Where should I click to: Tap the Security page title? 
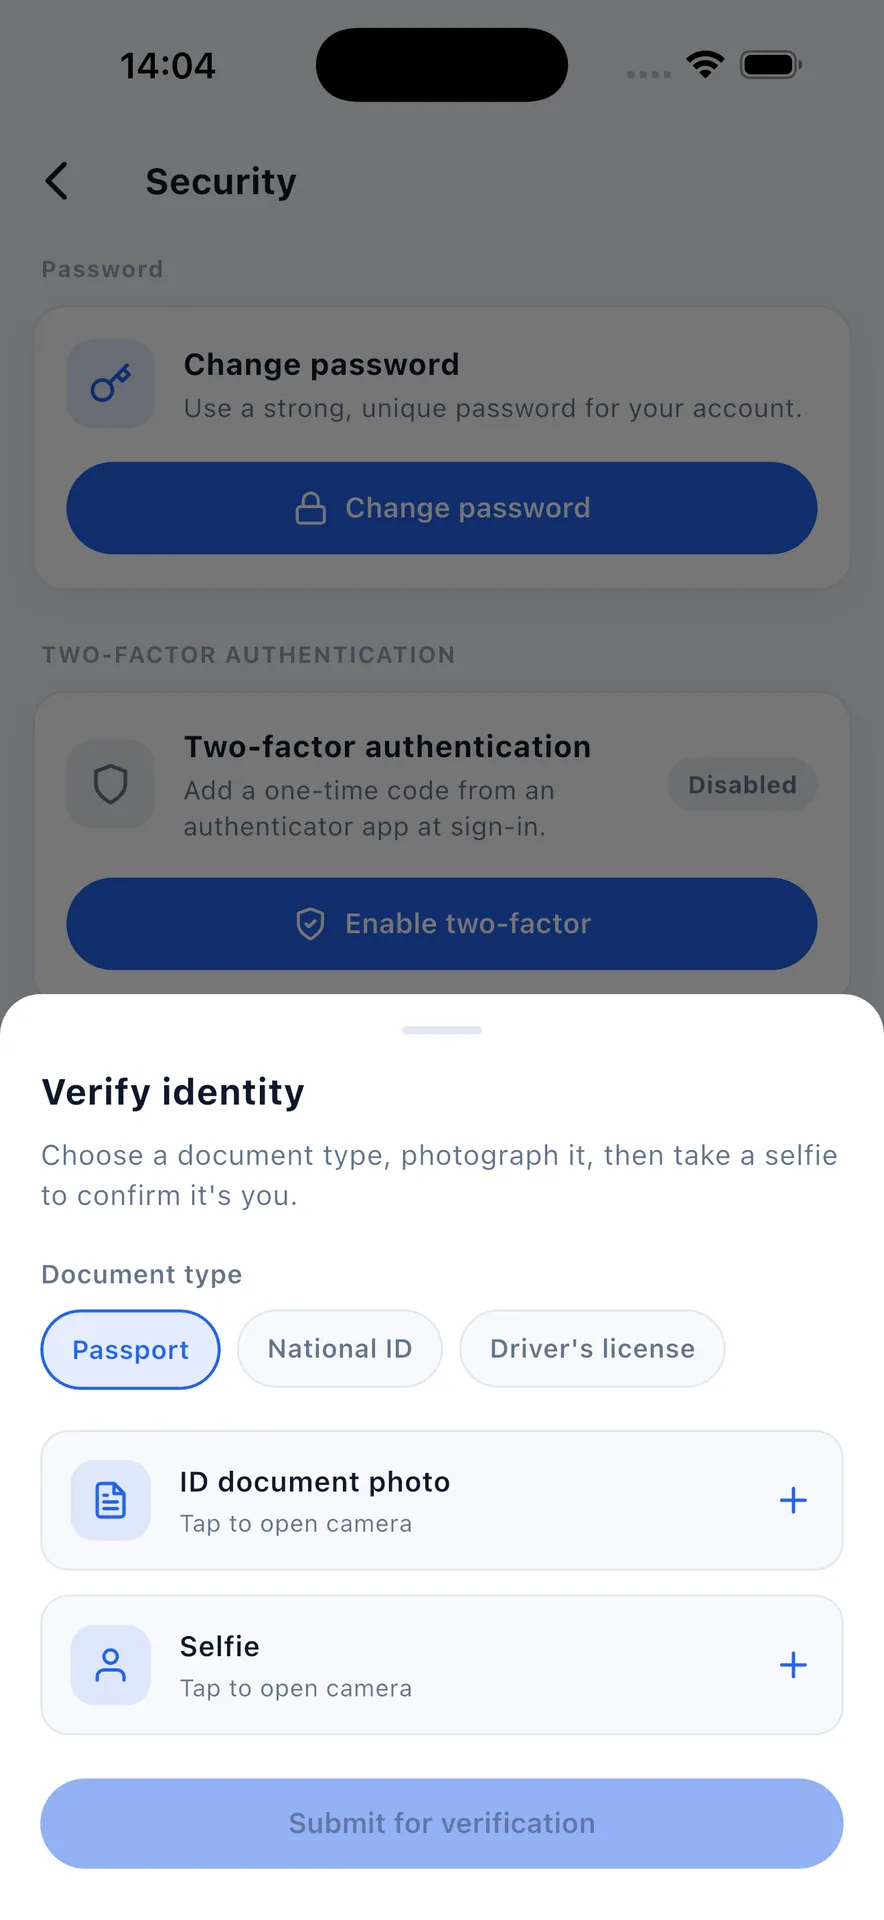coord(221,182)
